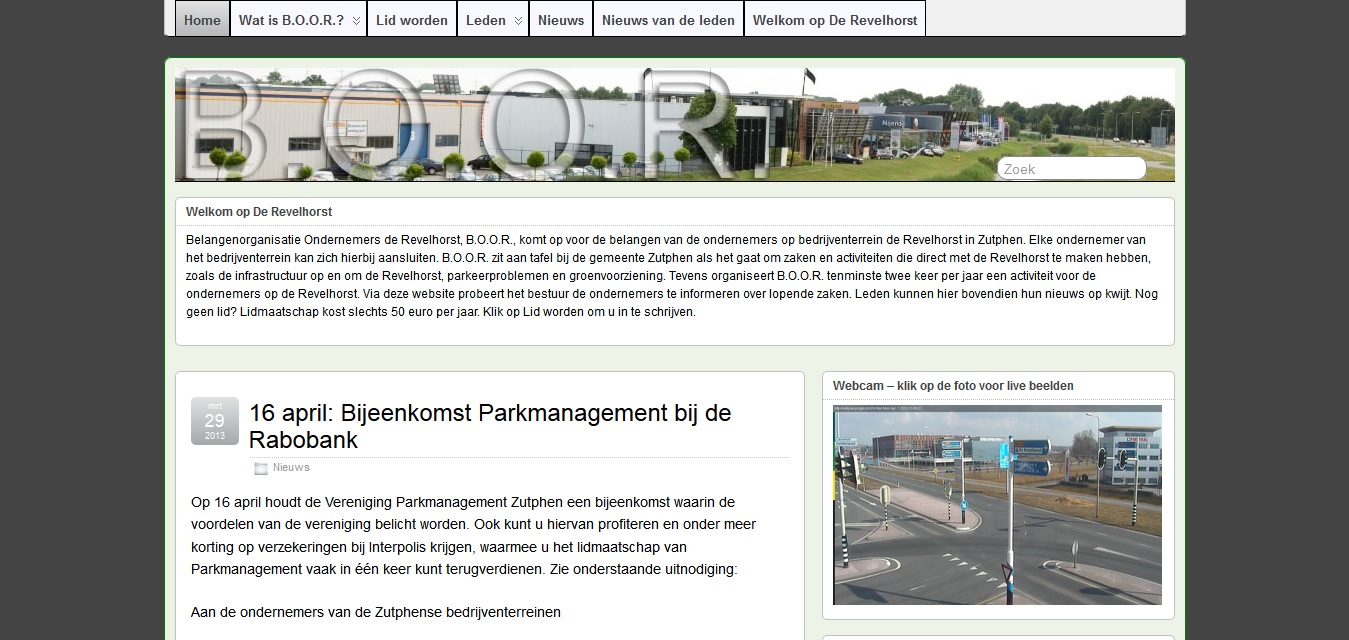
Task: Open the 'Wat is B.O.O.R.?' menu item
Action: (291, 20)
